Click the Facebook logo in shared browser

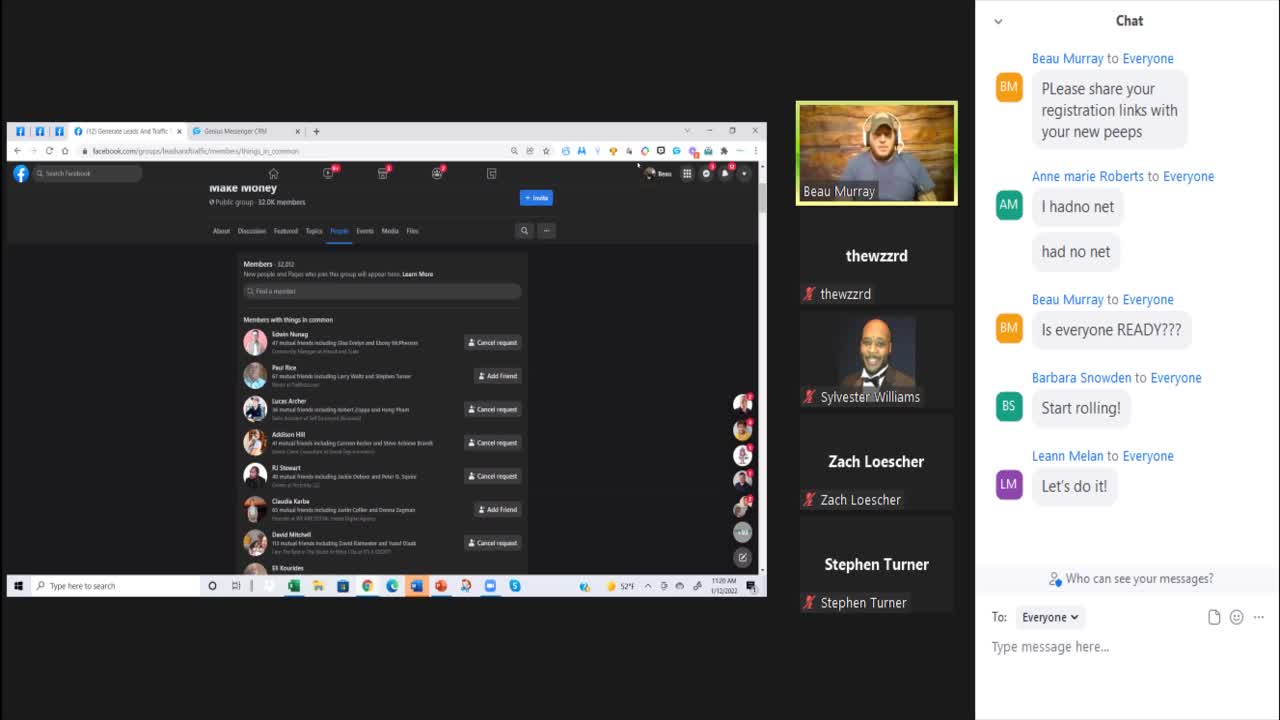pos(21,173)
